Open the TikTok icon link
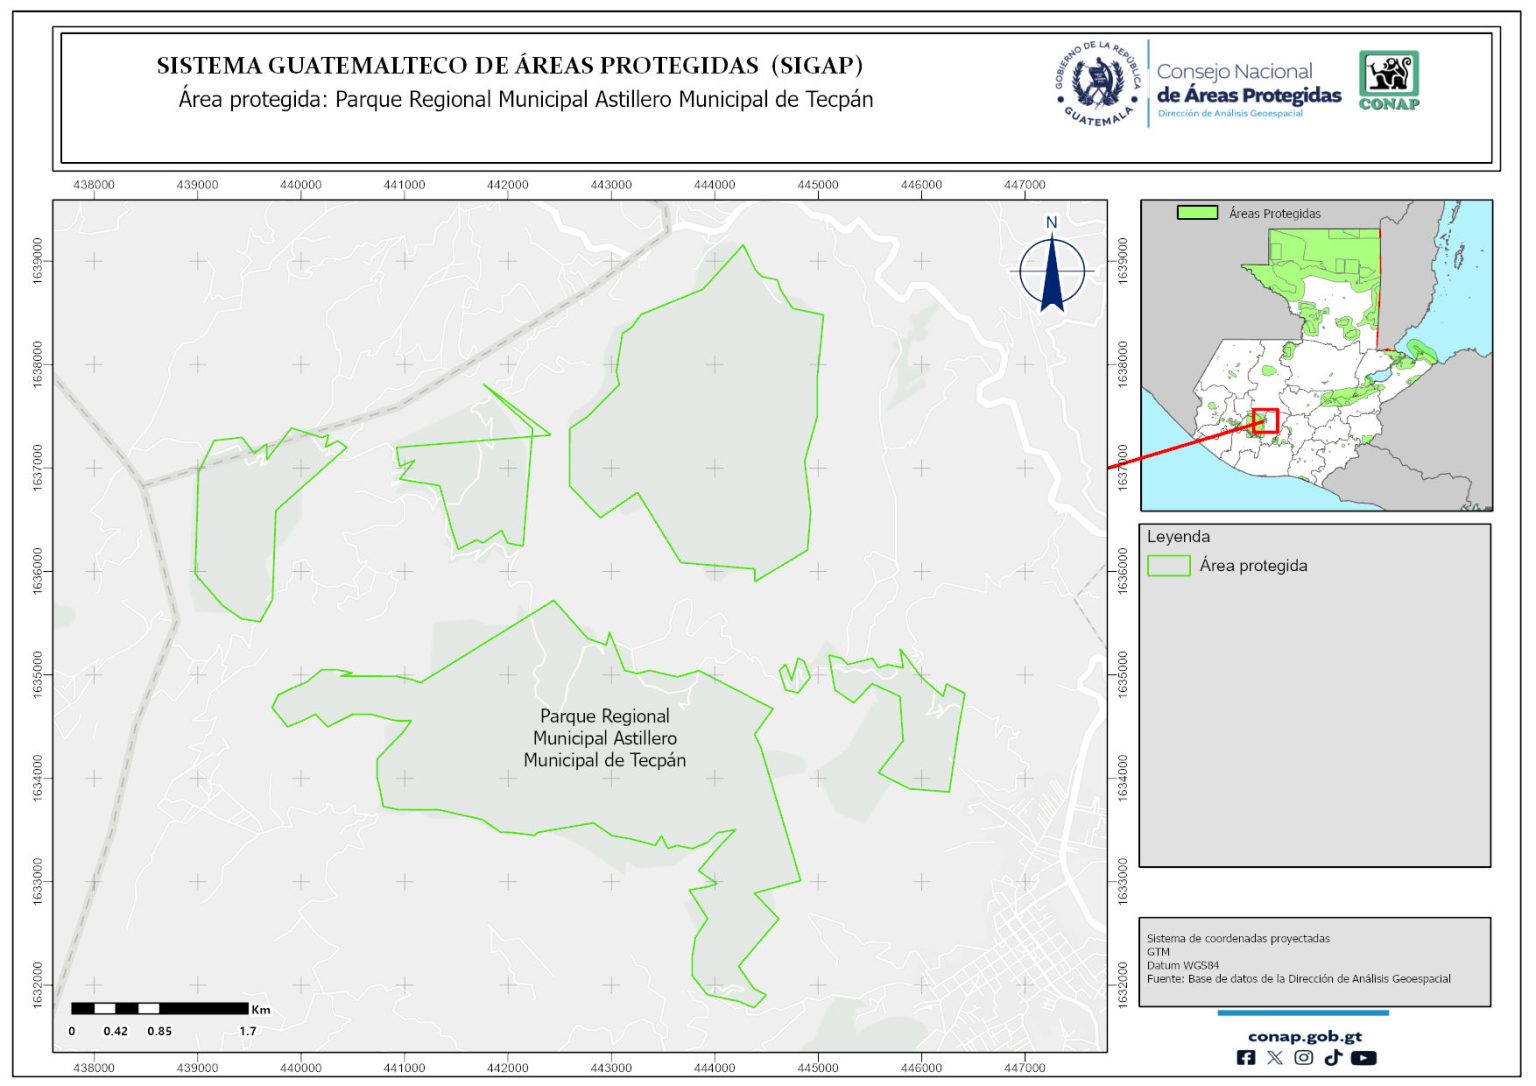1536x1086 pixels. [1332, 1057]
